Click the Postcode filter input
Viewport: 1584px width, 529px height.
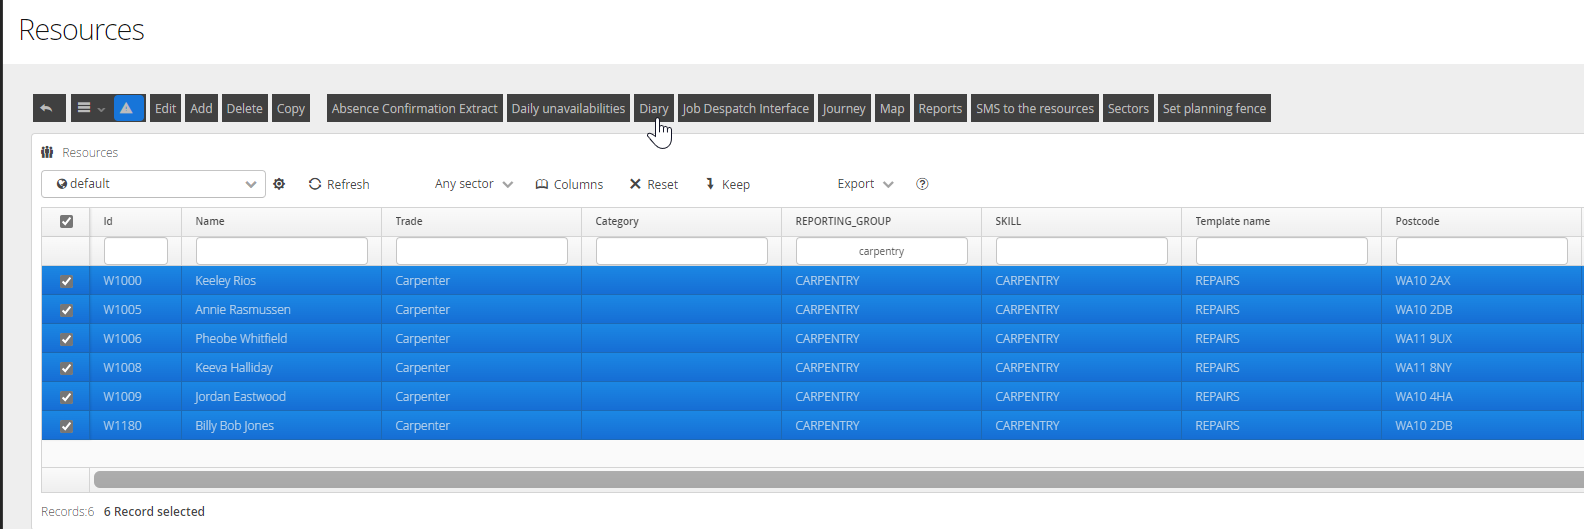click(1482, 251)
